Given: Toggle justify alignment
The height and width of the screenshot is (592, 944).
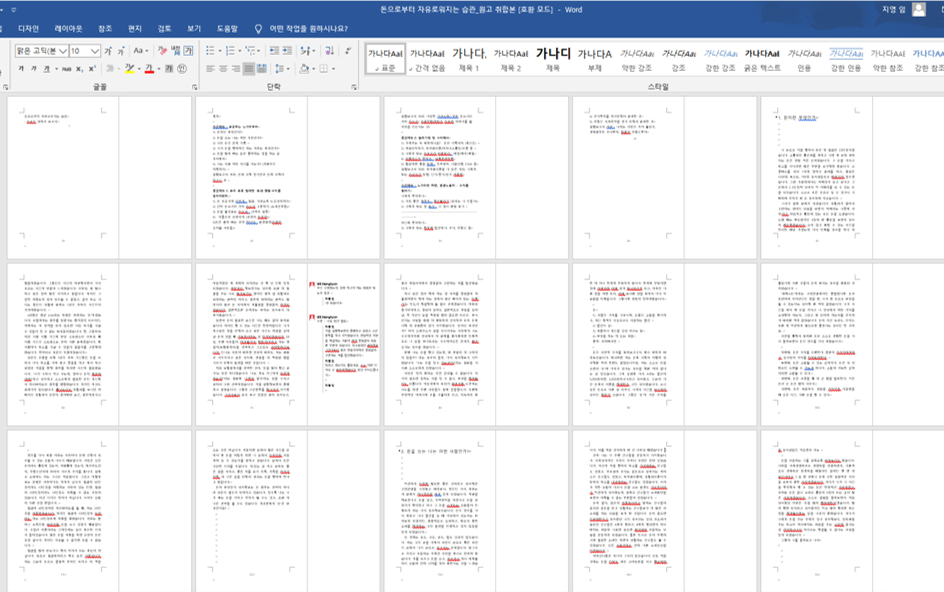Looking at the screenshot, I should [249, 69].
